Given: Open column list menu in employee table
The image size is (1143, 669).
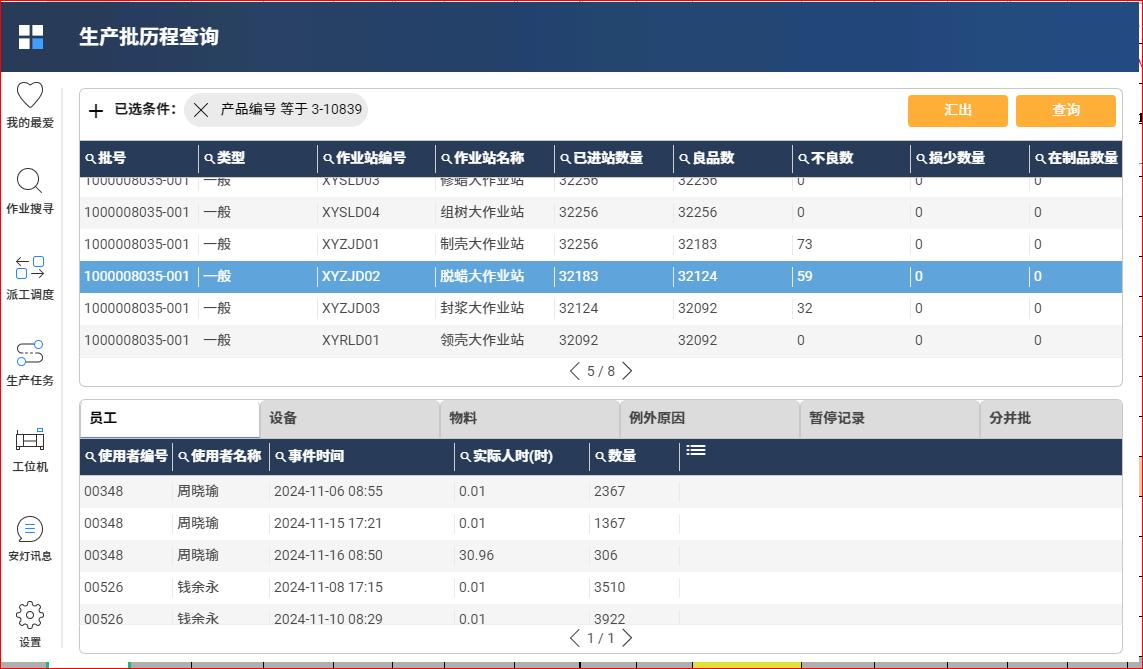Looking at the screenshot, I should click(x=696, y=451).
